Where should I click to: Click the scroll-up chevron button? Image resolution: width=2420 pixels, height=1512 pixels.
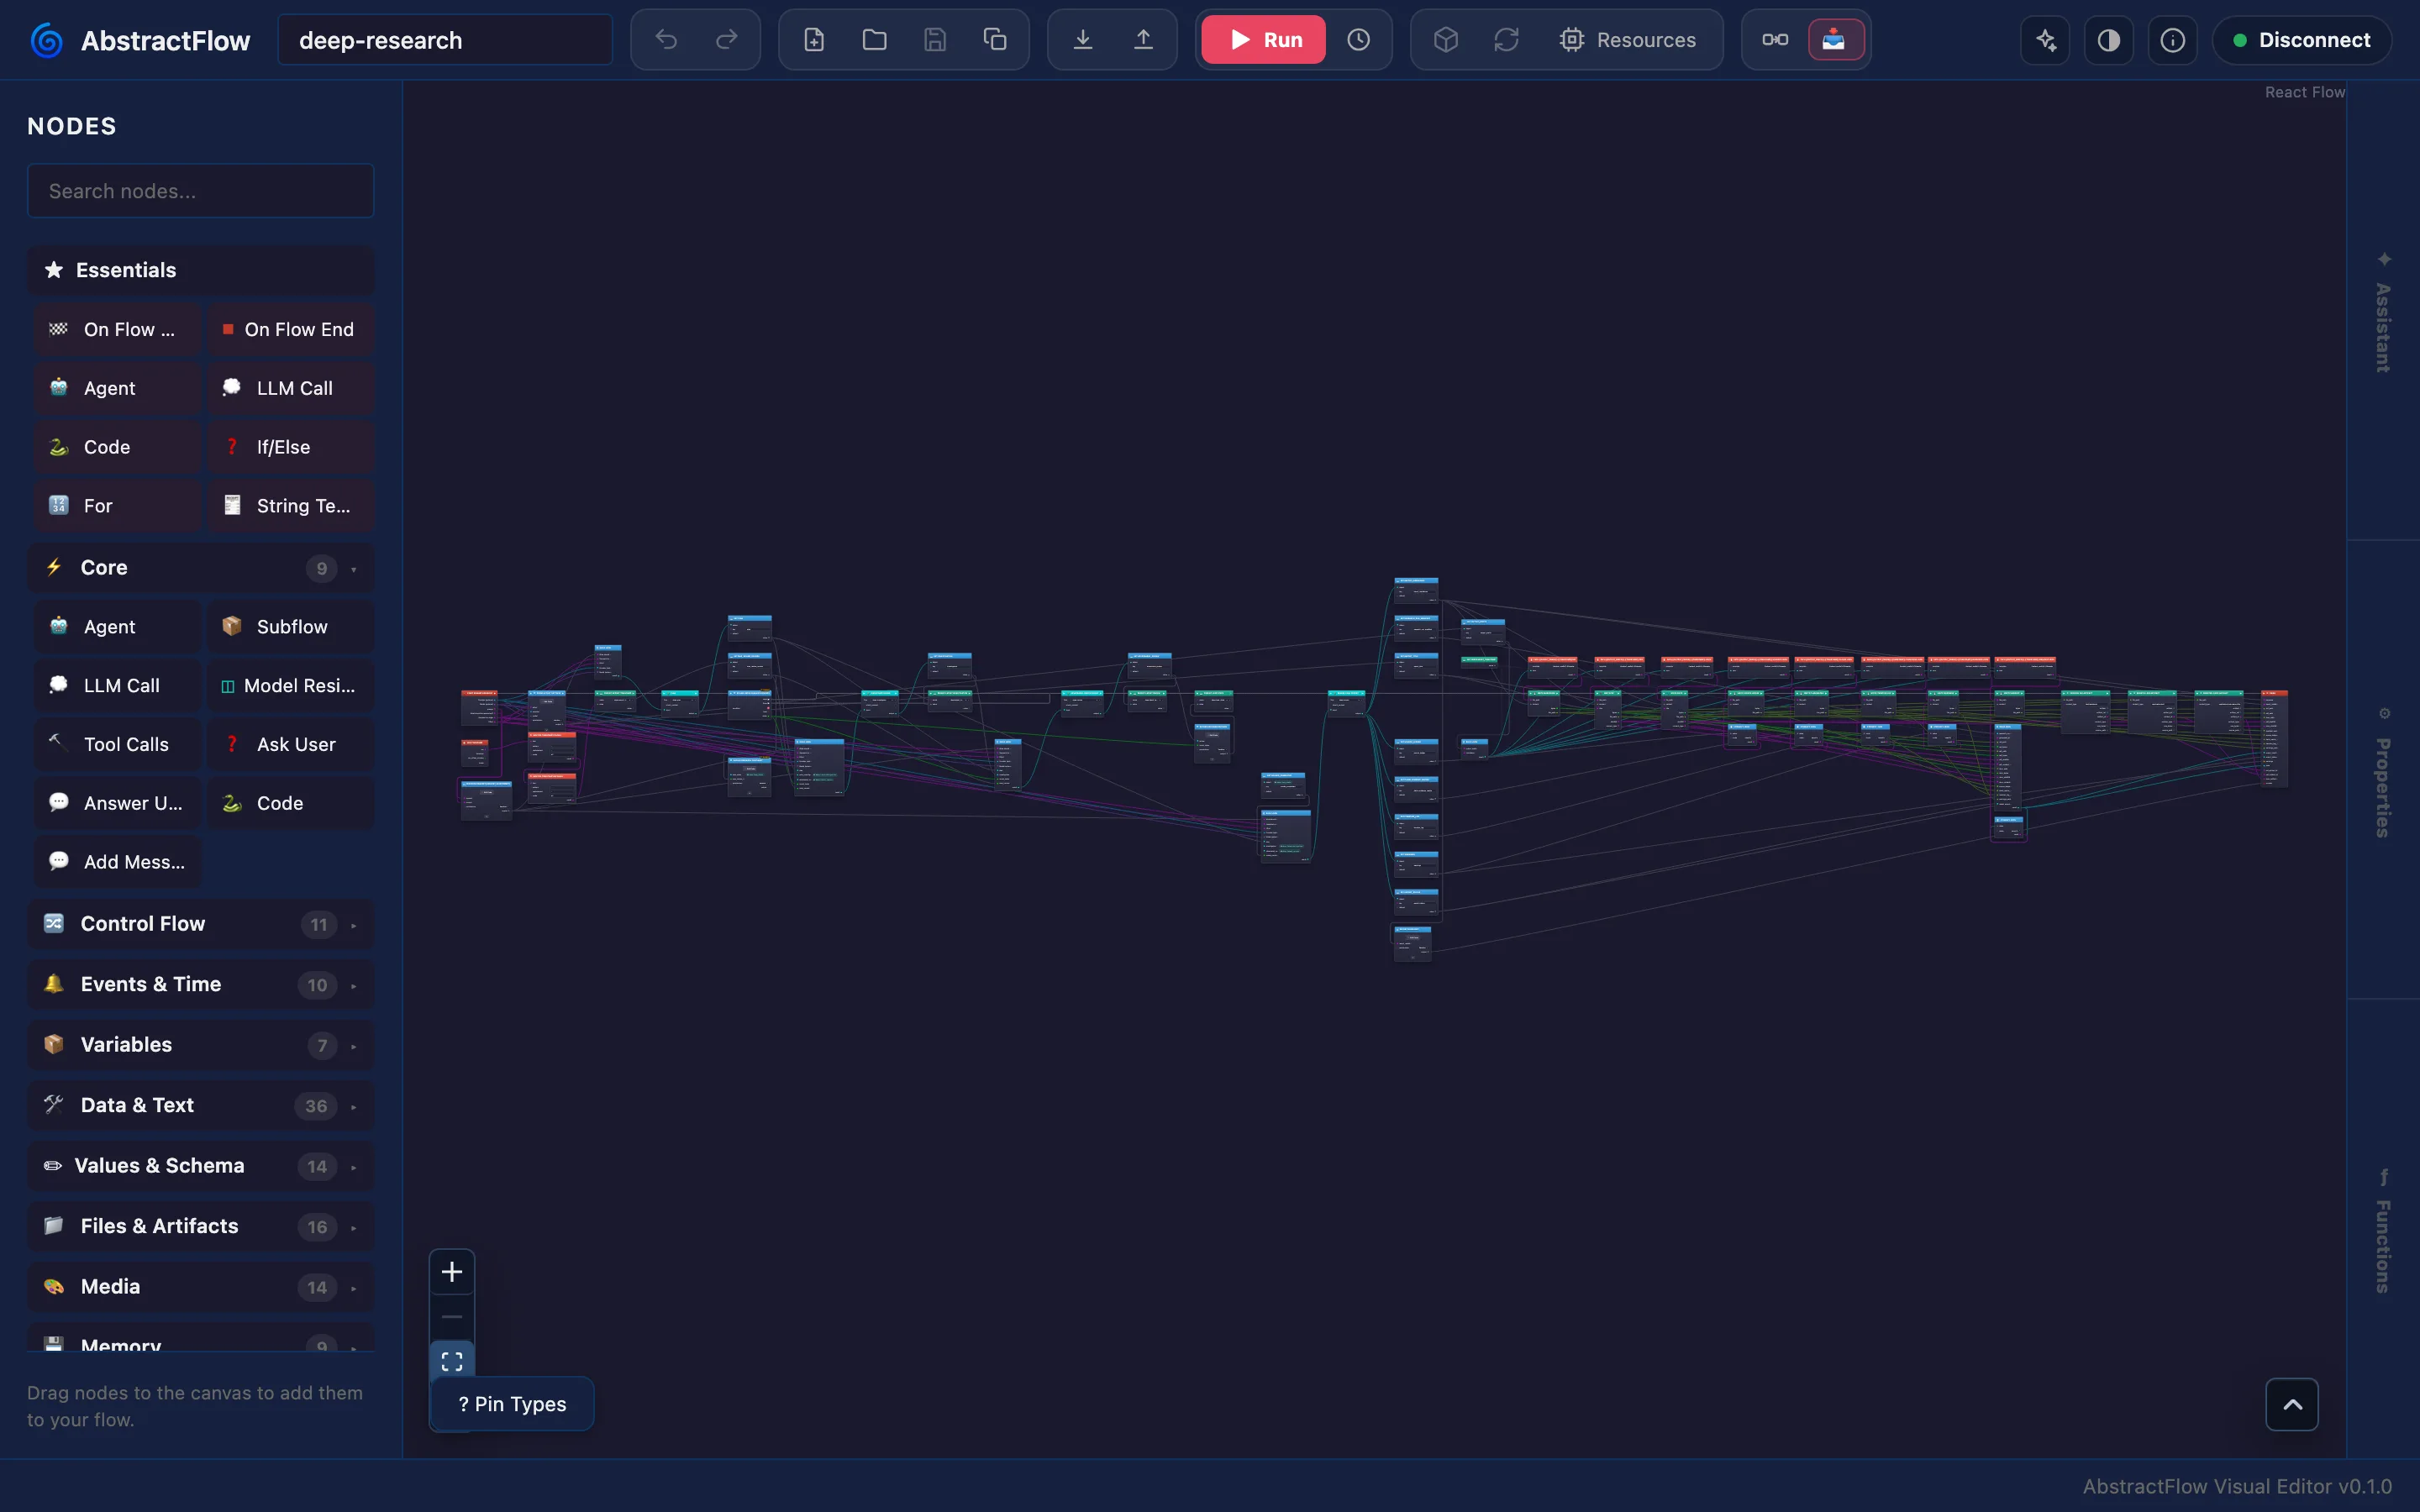[2292, 1404]
